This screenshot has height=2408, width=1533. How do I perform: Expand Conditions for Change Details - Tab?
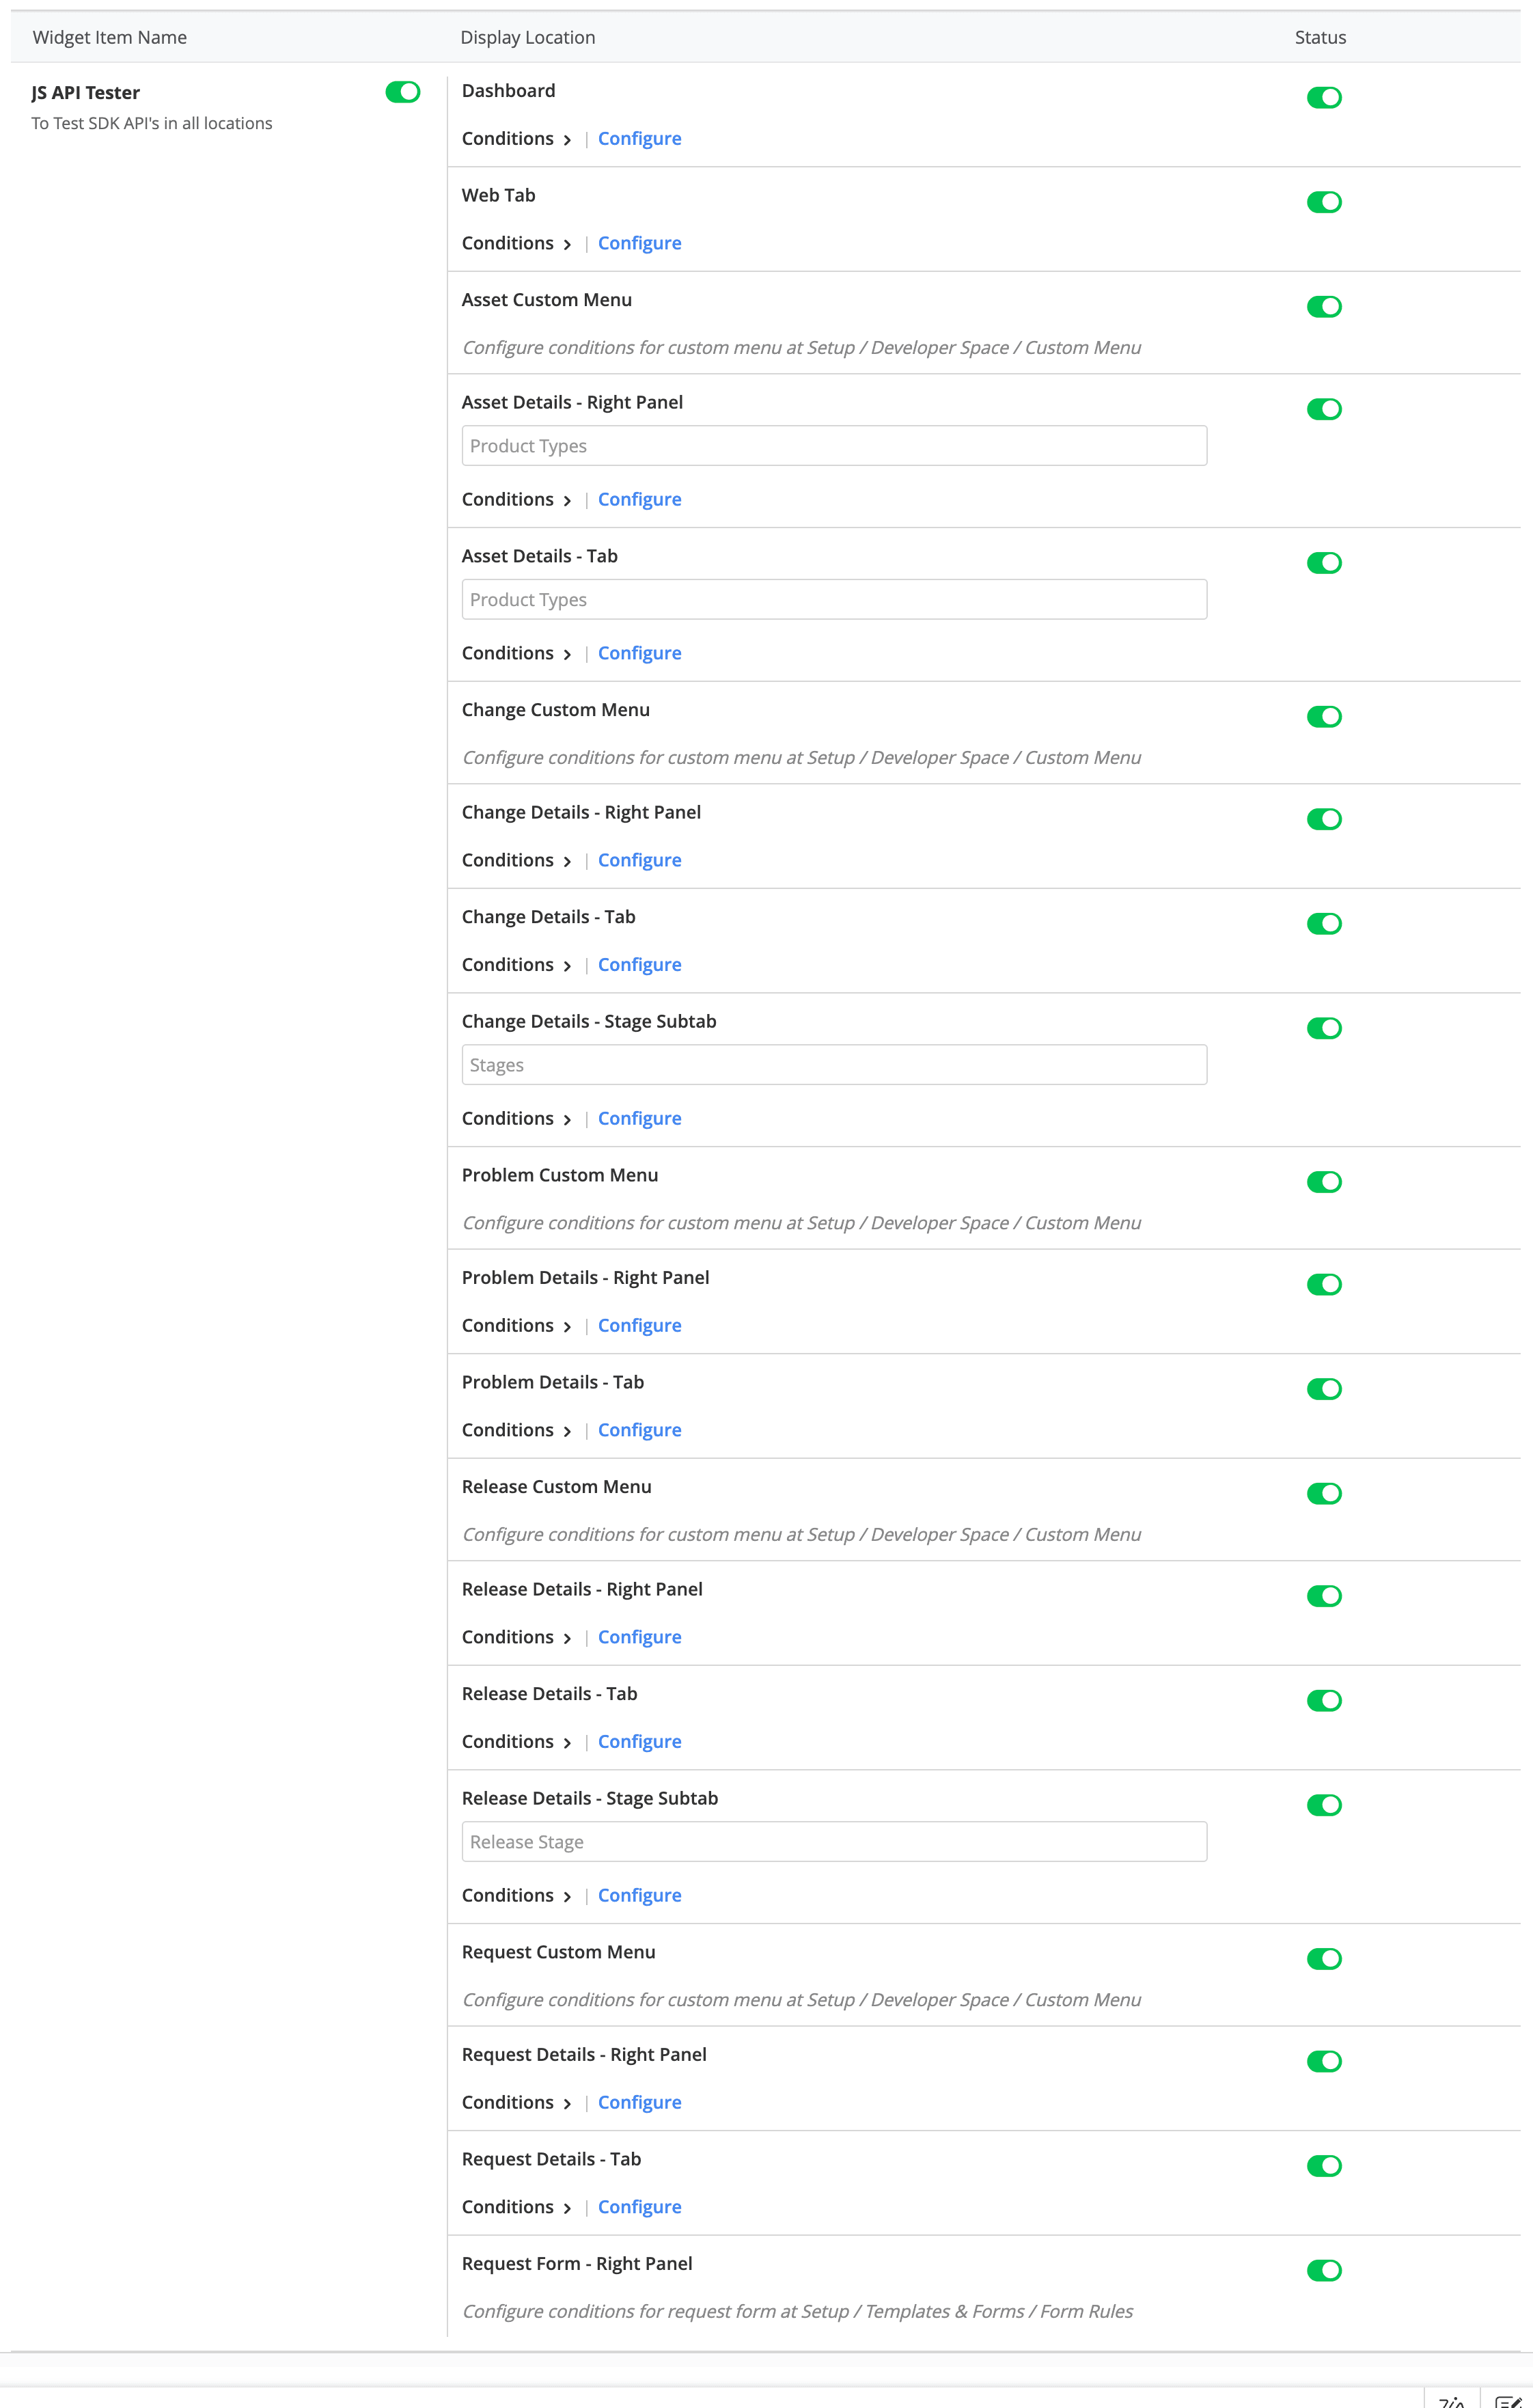(x=516, y=965)
